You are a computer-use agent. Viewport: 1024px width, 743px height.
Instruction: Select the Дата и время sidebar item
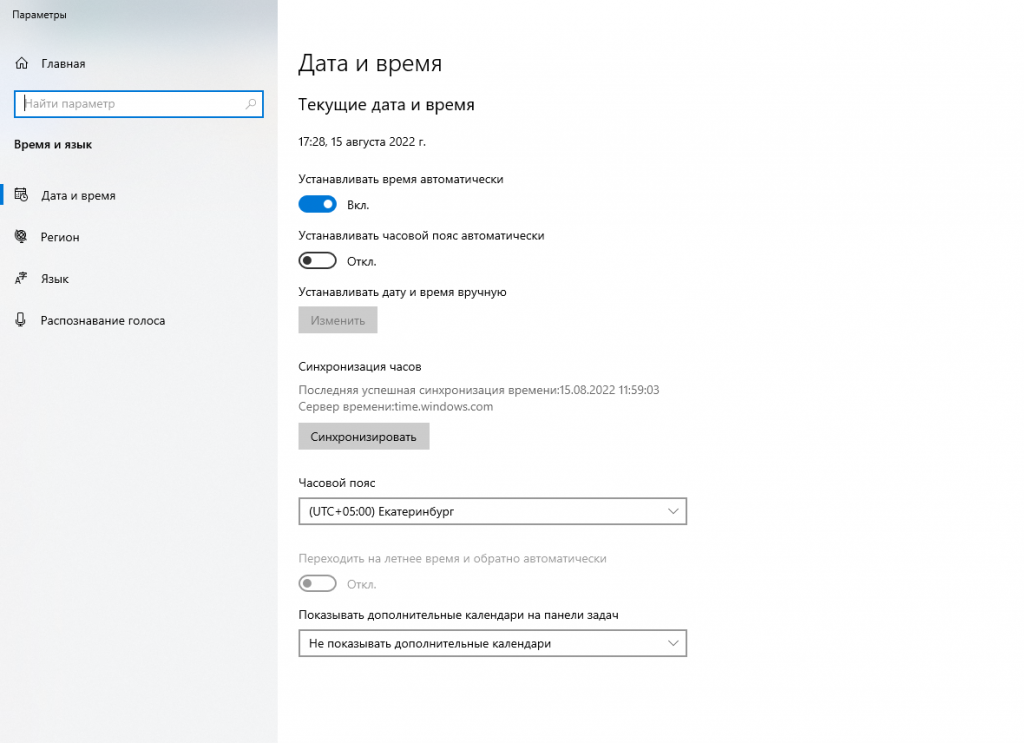coord(78,196)
